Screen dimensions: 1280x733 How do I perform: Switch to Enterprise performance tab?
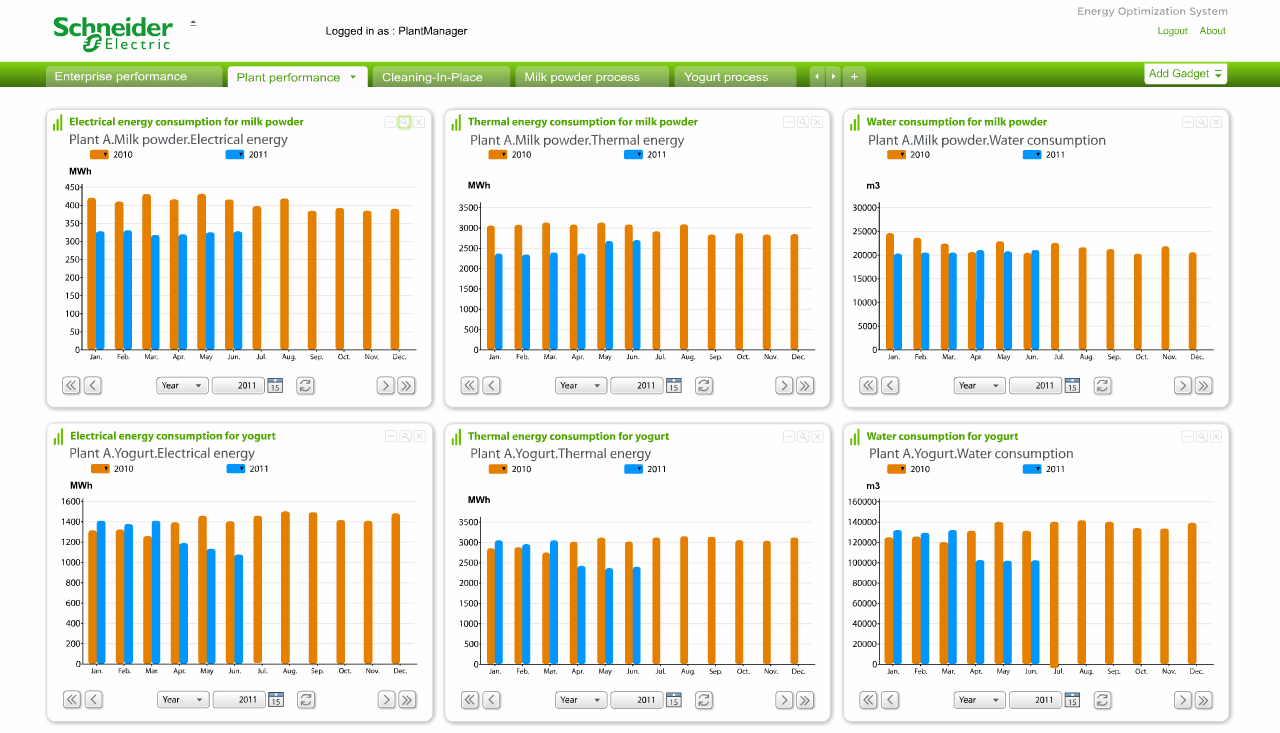[134, 76]
